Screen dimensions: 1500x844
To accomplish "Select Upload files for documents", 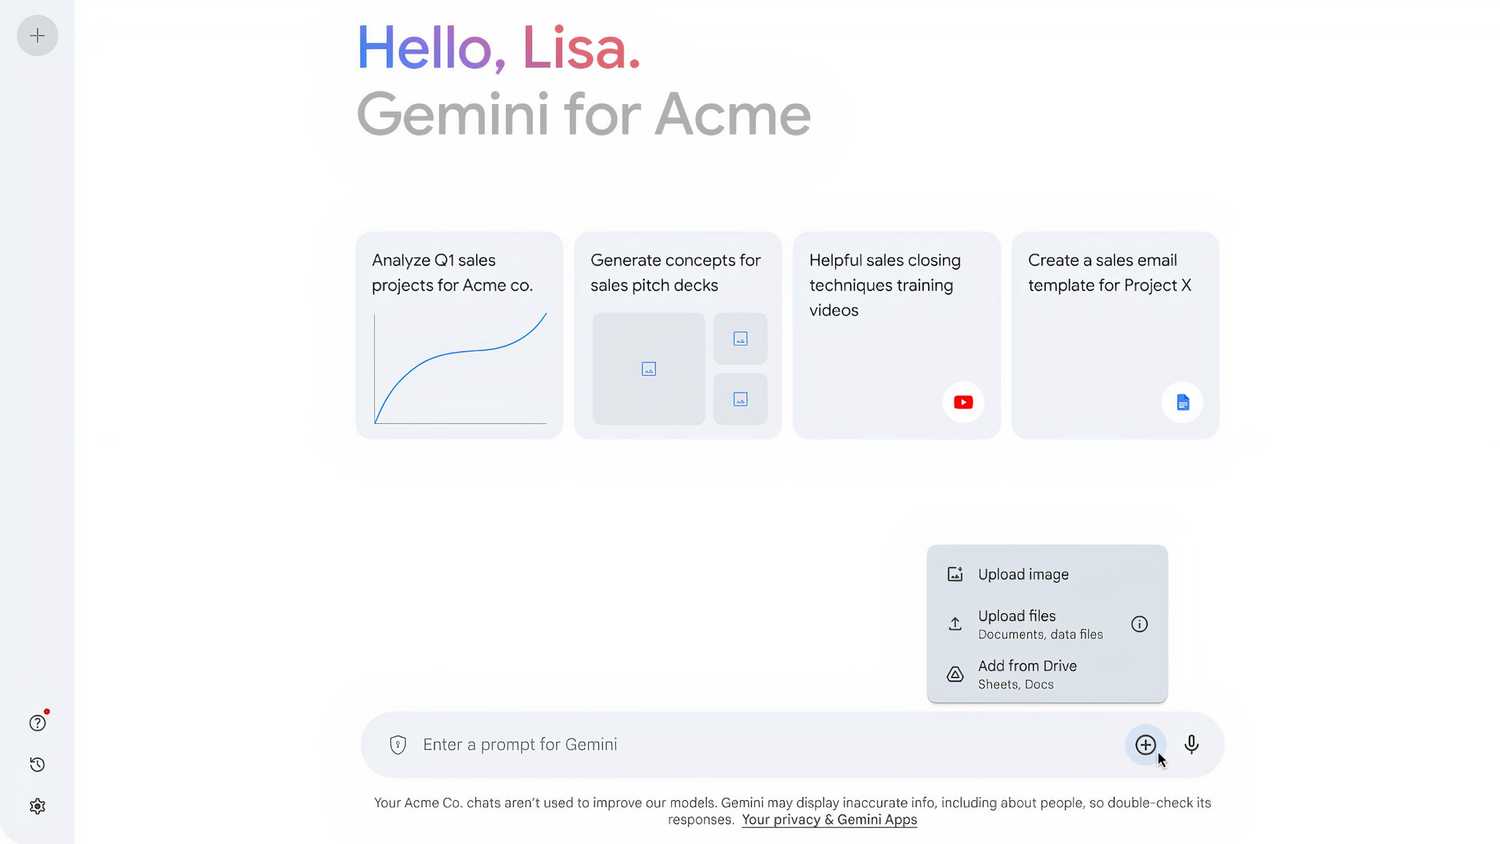I will 1016,616.
